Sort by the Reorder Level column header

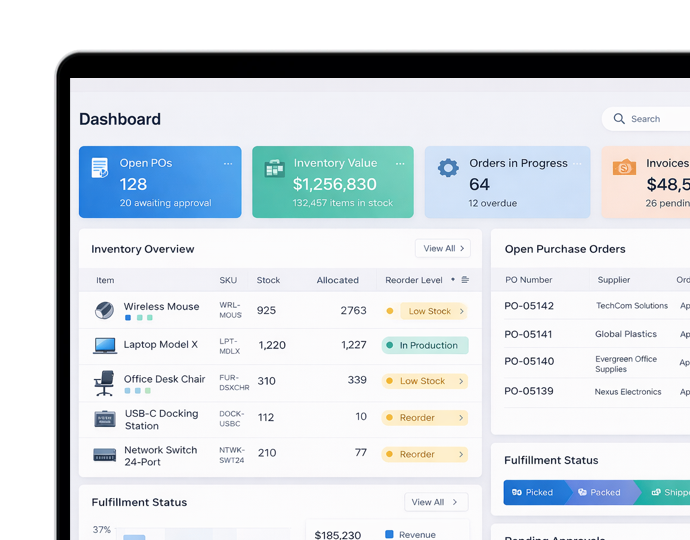click(414, 280)
